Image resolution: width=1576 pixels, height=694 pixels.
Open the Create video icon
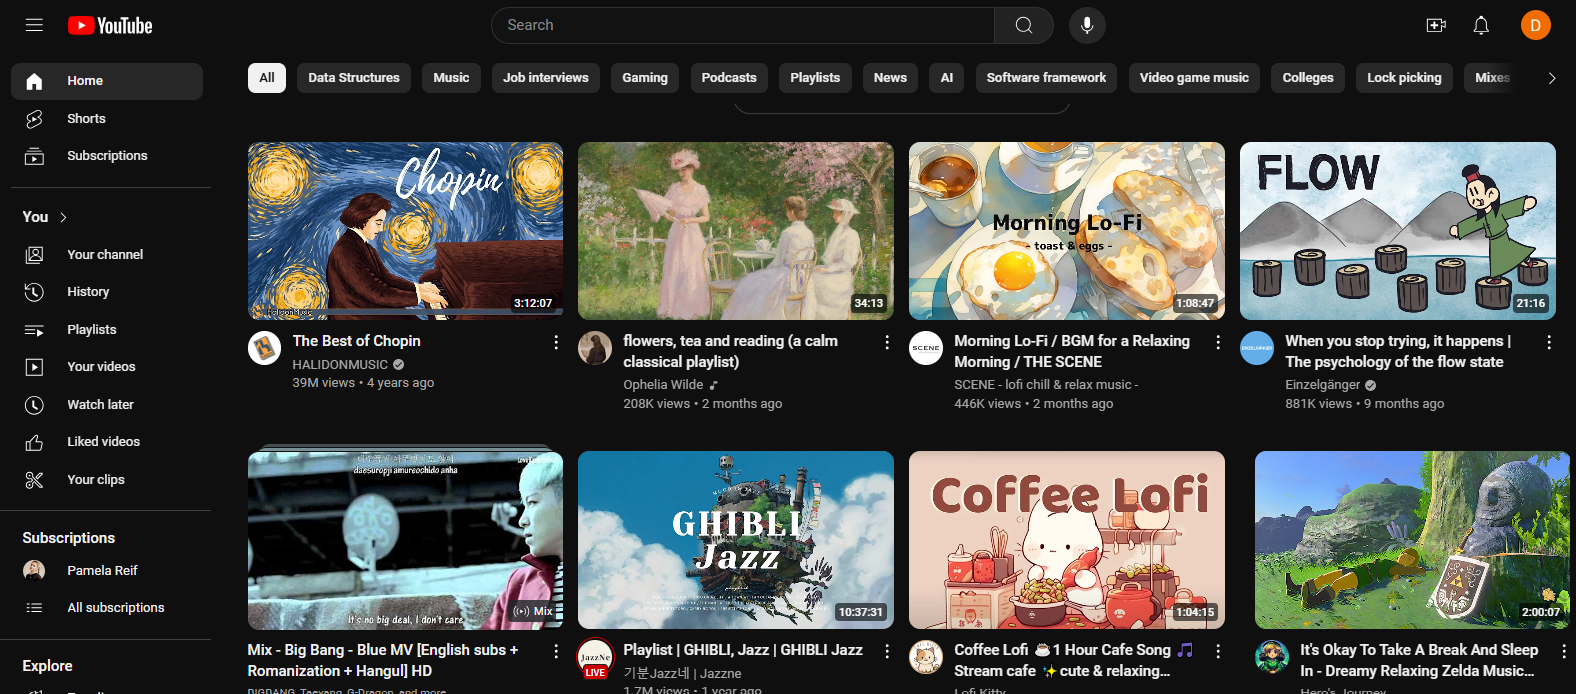point(1436,25)
